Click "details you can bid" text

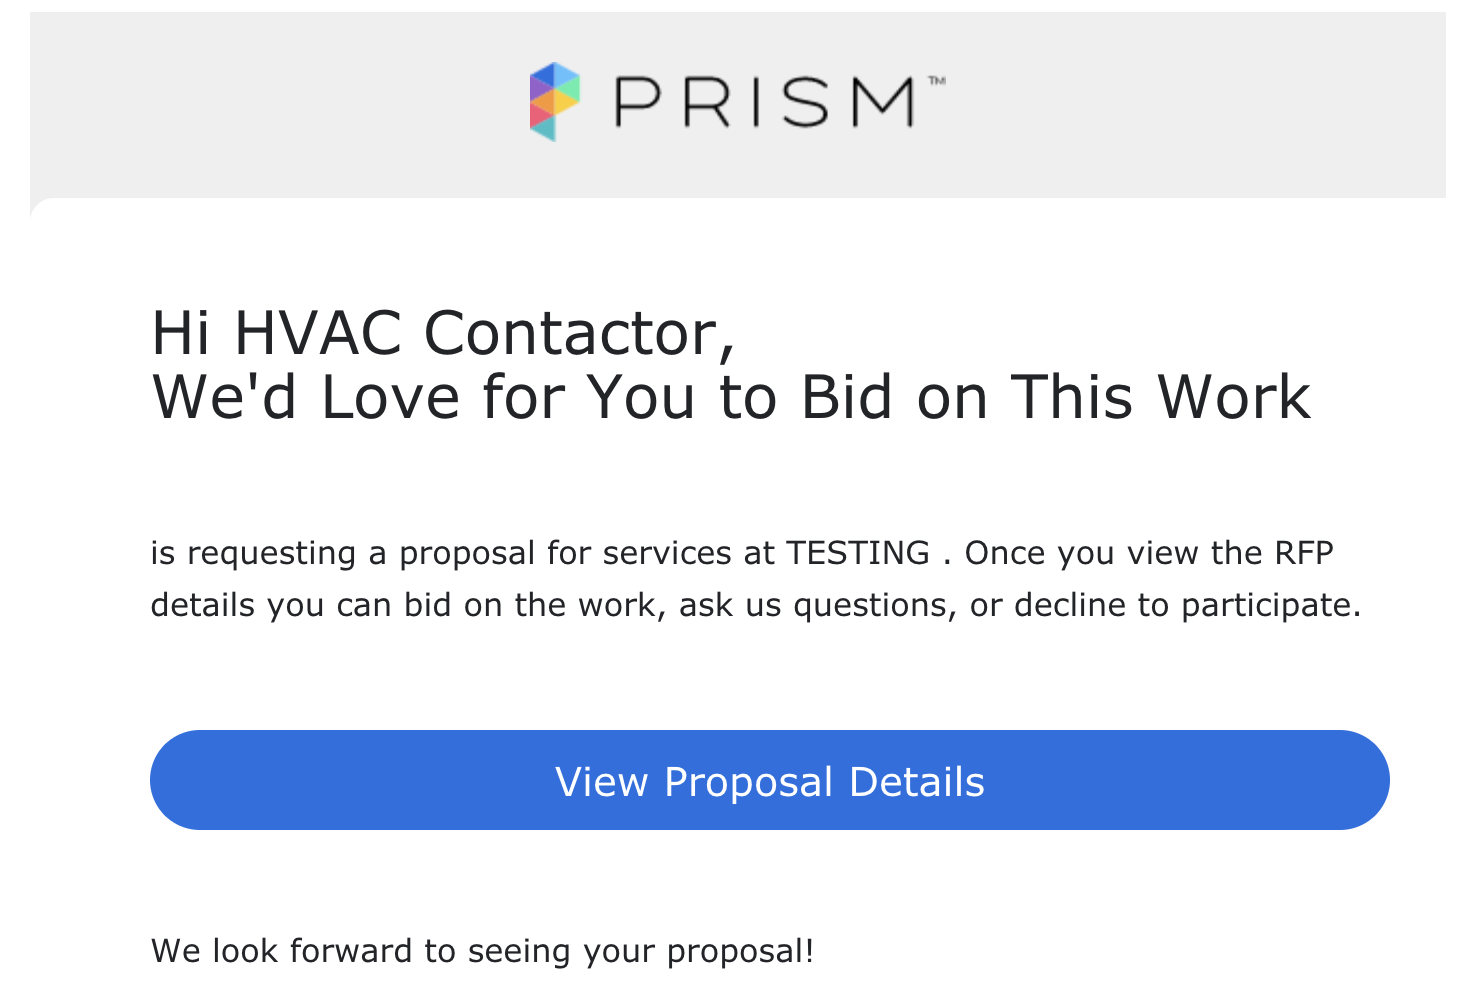pyautogui.click(x=300, y=605)
